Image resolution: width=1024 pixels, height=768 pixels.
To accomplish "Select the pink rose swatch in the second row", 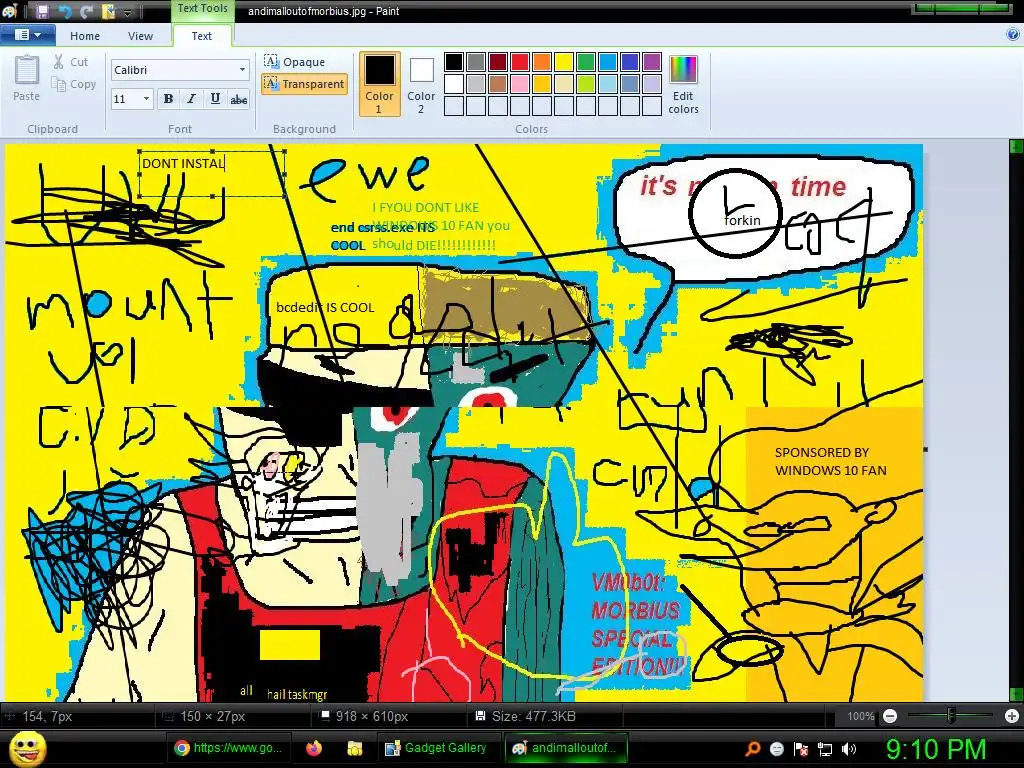I will tap(520, 84).
